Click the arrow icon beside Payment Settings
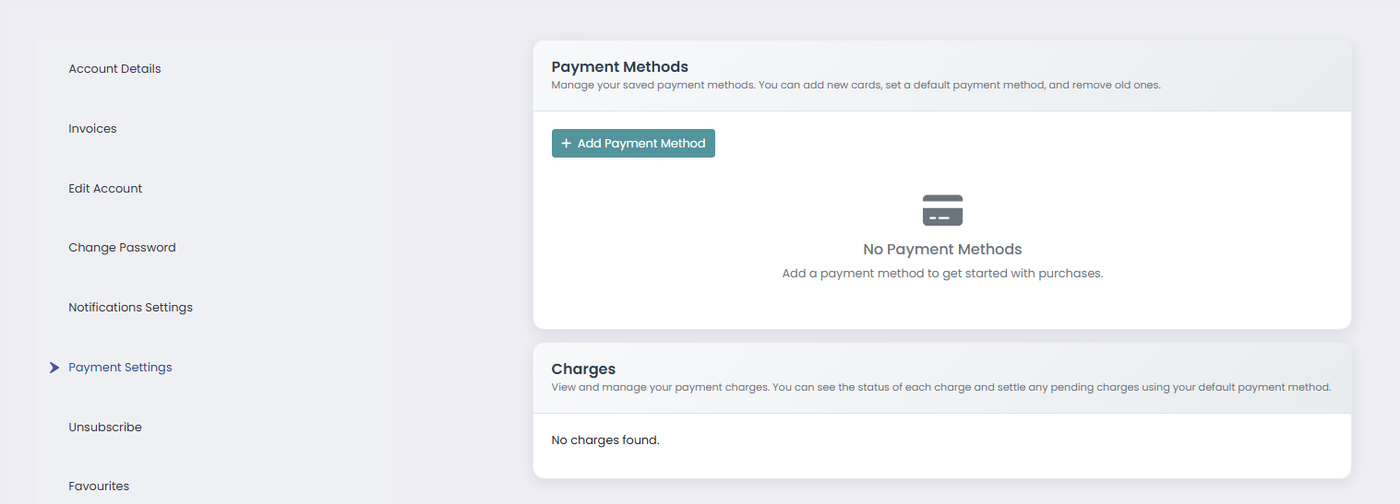This screenshot has height=504, width=1400. 55,368
